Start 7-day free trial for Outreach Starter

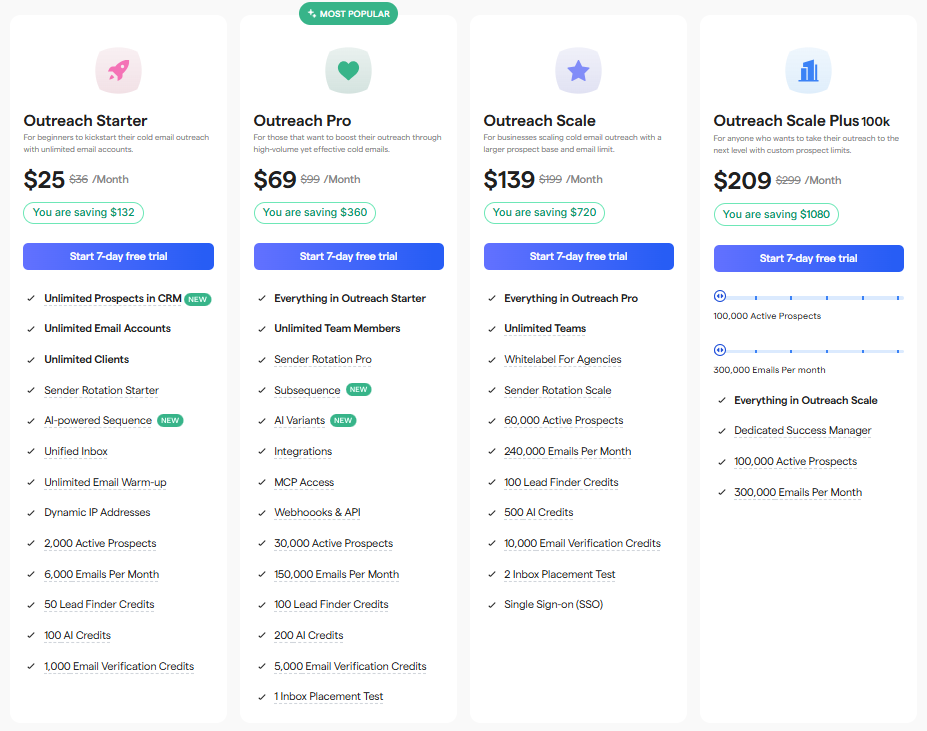point(118,256)
